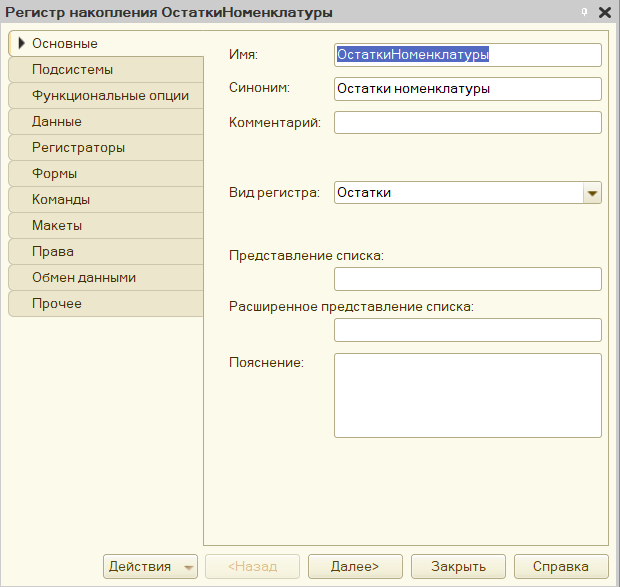The width and height of the screenshot is (620, 587).
Task: Focus the Комментарий text field
Action: coord(468,123)
